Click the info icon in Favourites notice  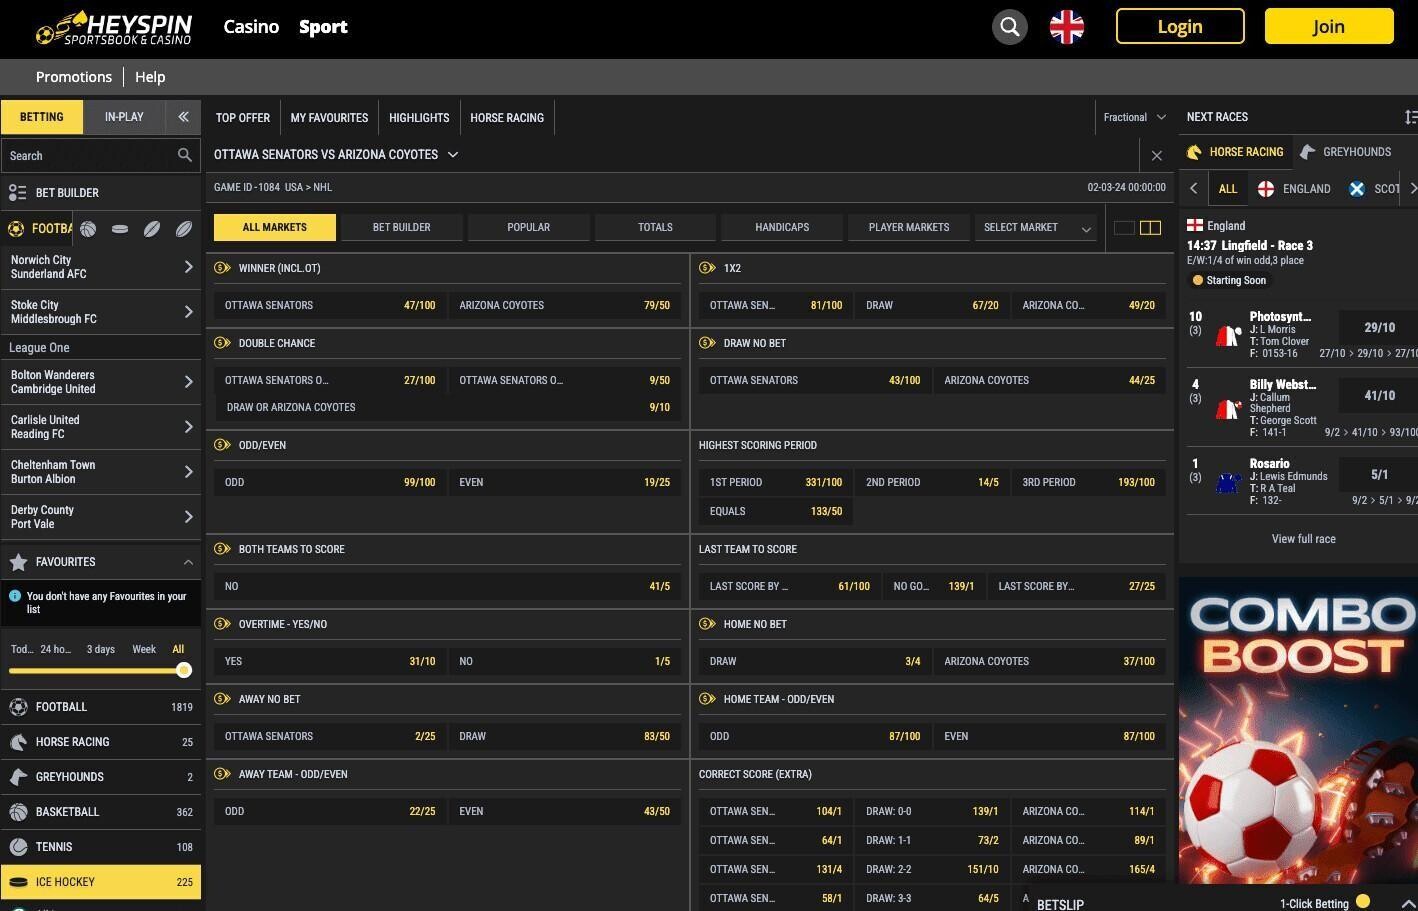click(x=15, y=596)
